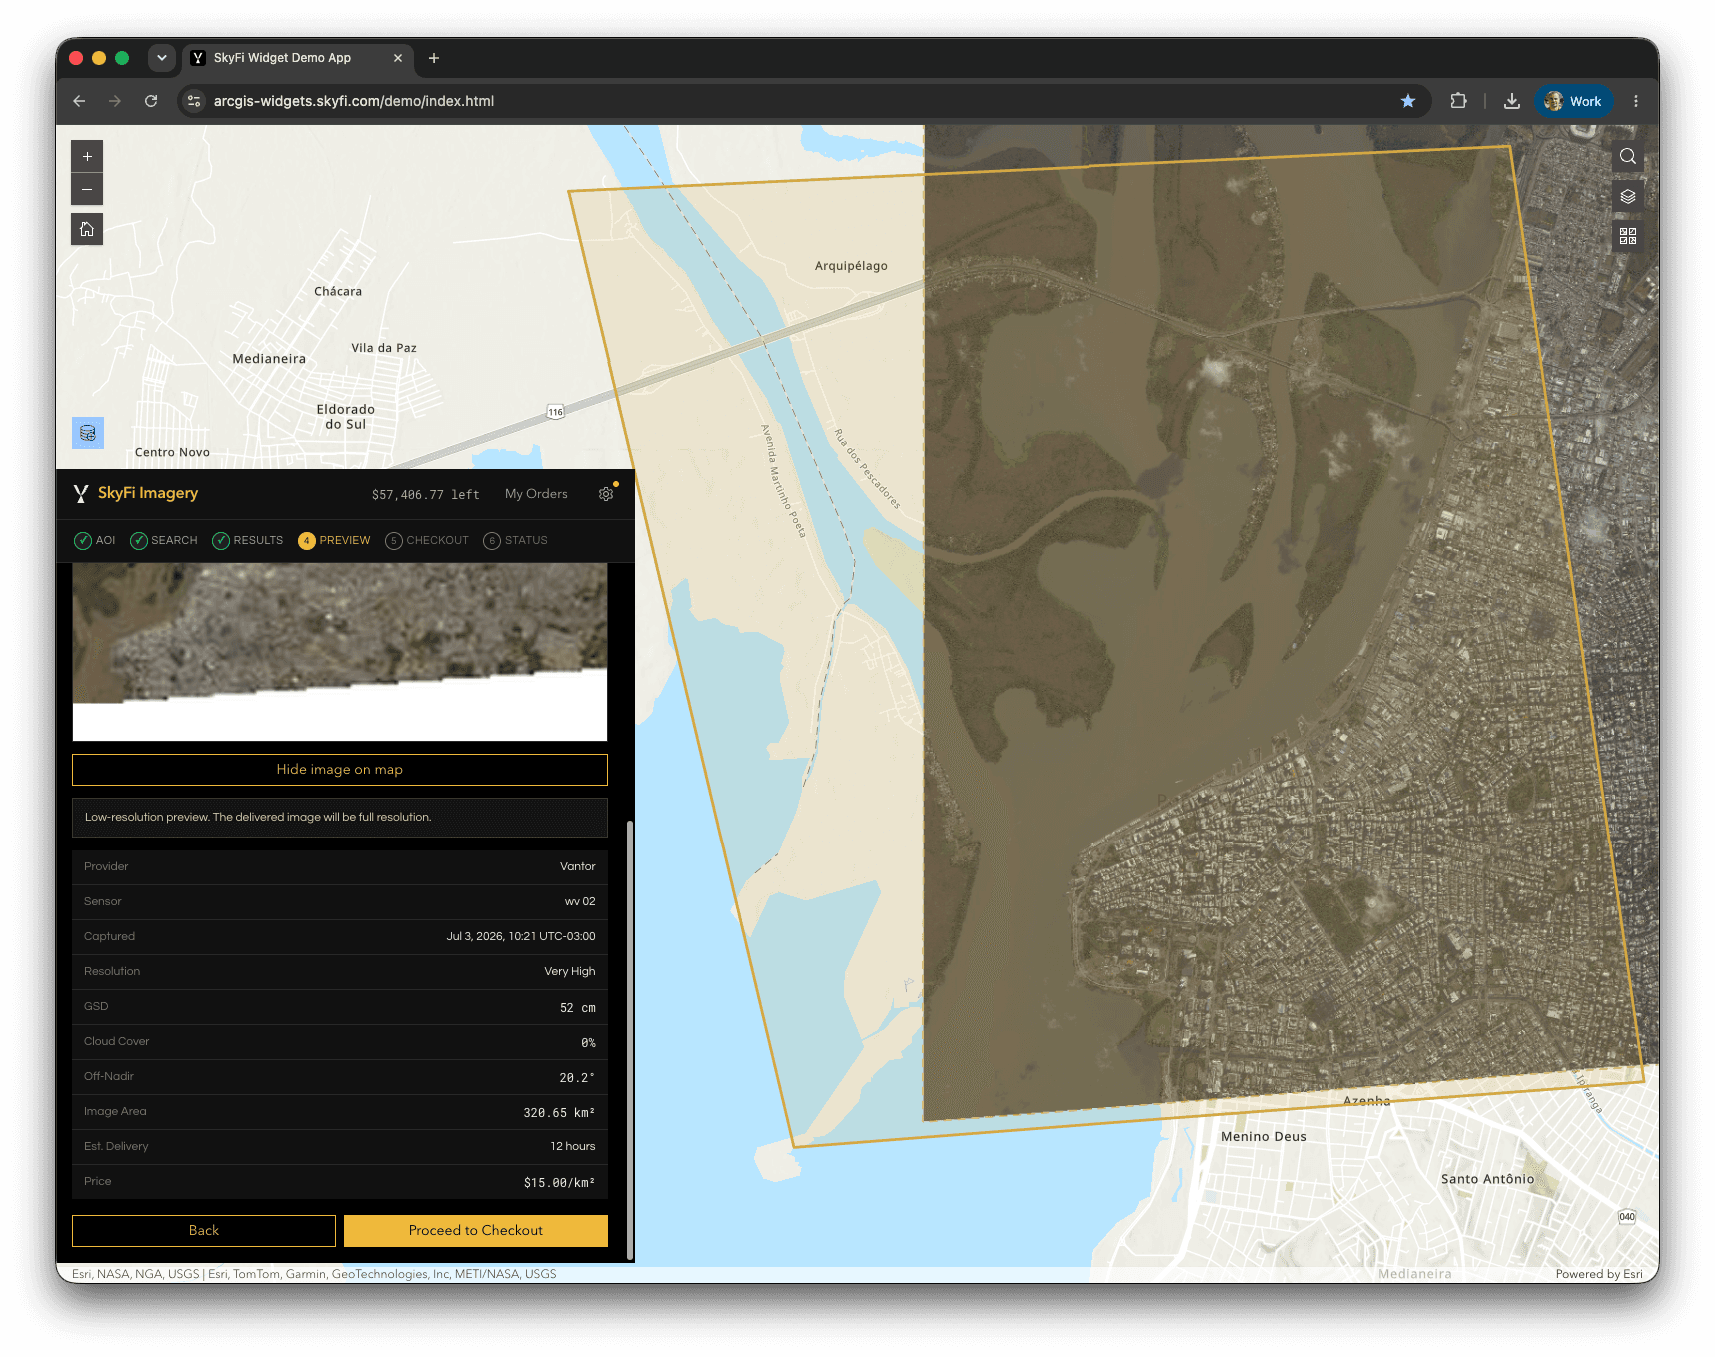Viewport: 1715px width, 1357px height.
Task: Click the Vantor provider value
Action: click(x=578, y=867)
